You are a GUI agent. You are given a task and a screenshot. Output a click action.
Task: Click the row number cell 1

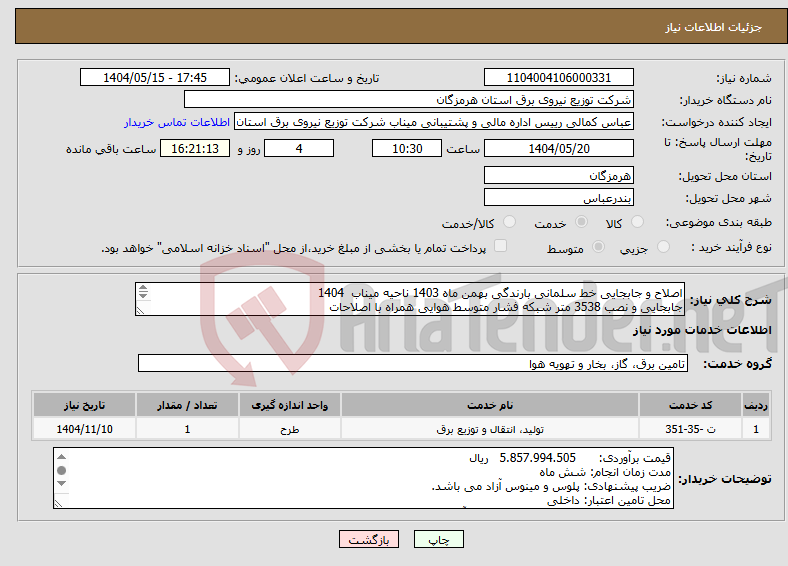[x=756, y=429]
